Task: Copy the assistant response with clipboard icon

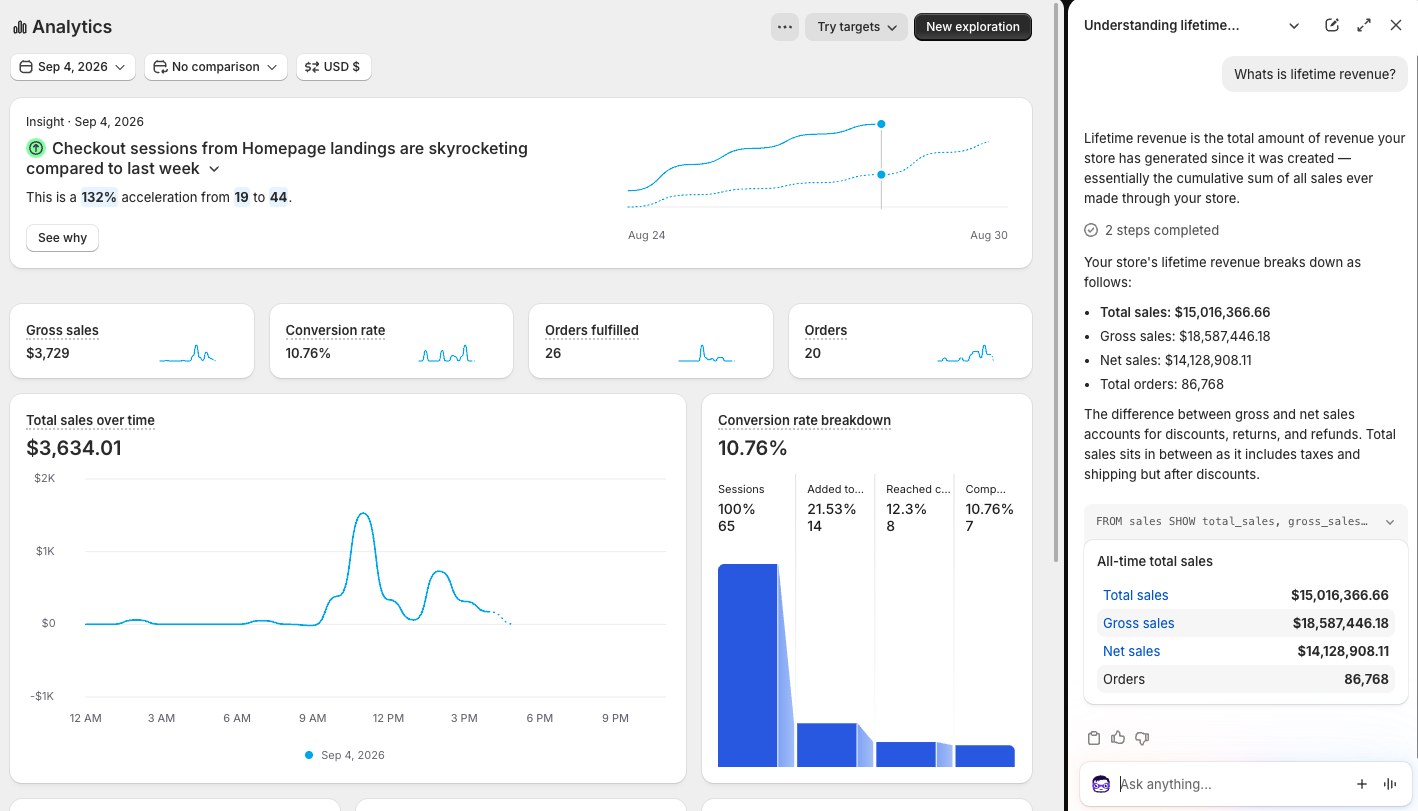Action: pyautogui.click(x=1094, y=738)
